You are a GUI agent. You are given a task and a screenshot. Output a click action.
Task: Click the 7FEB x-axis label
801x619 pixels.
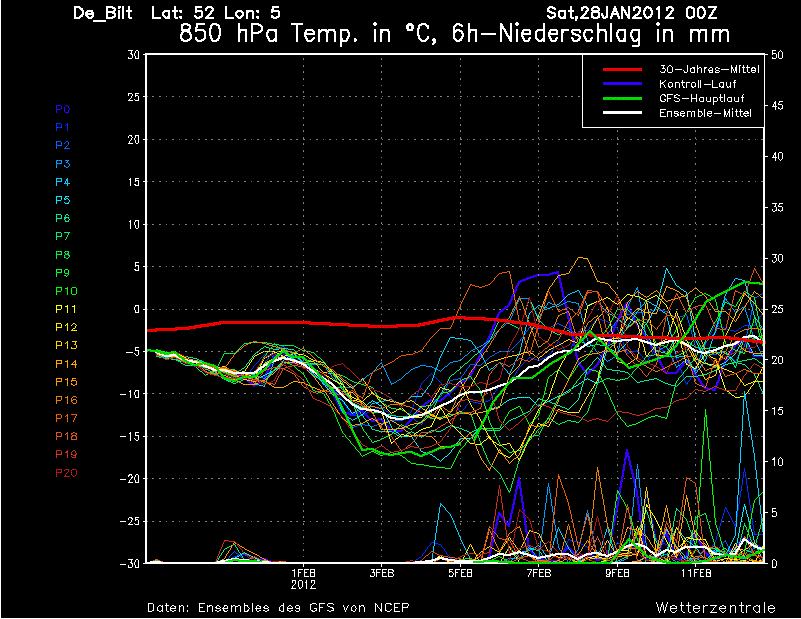point(539,574)
